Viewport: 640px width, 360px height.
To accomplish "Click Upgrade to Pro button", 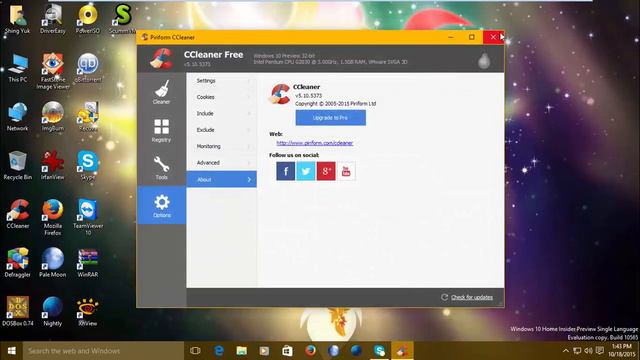I will (x=331, y=118).
